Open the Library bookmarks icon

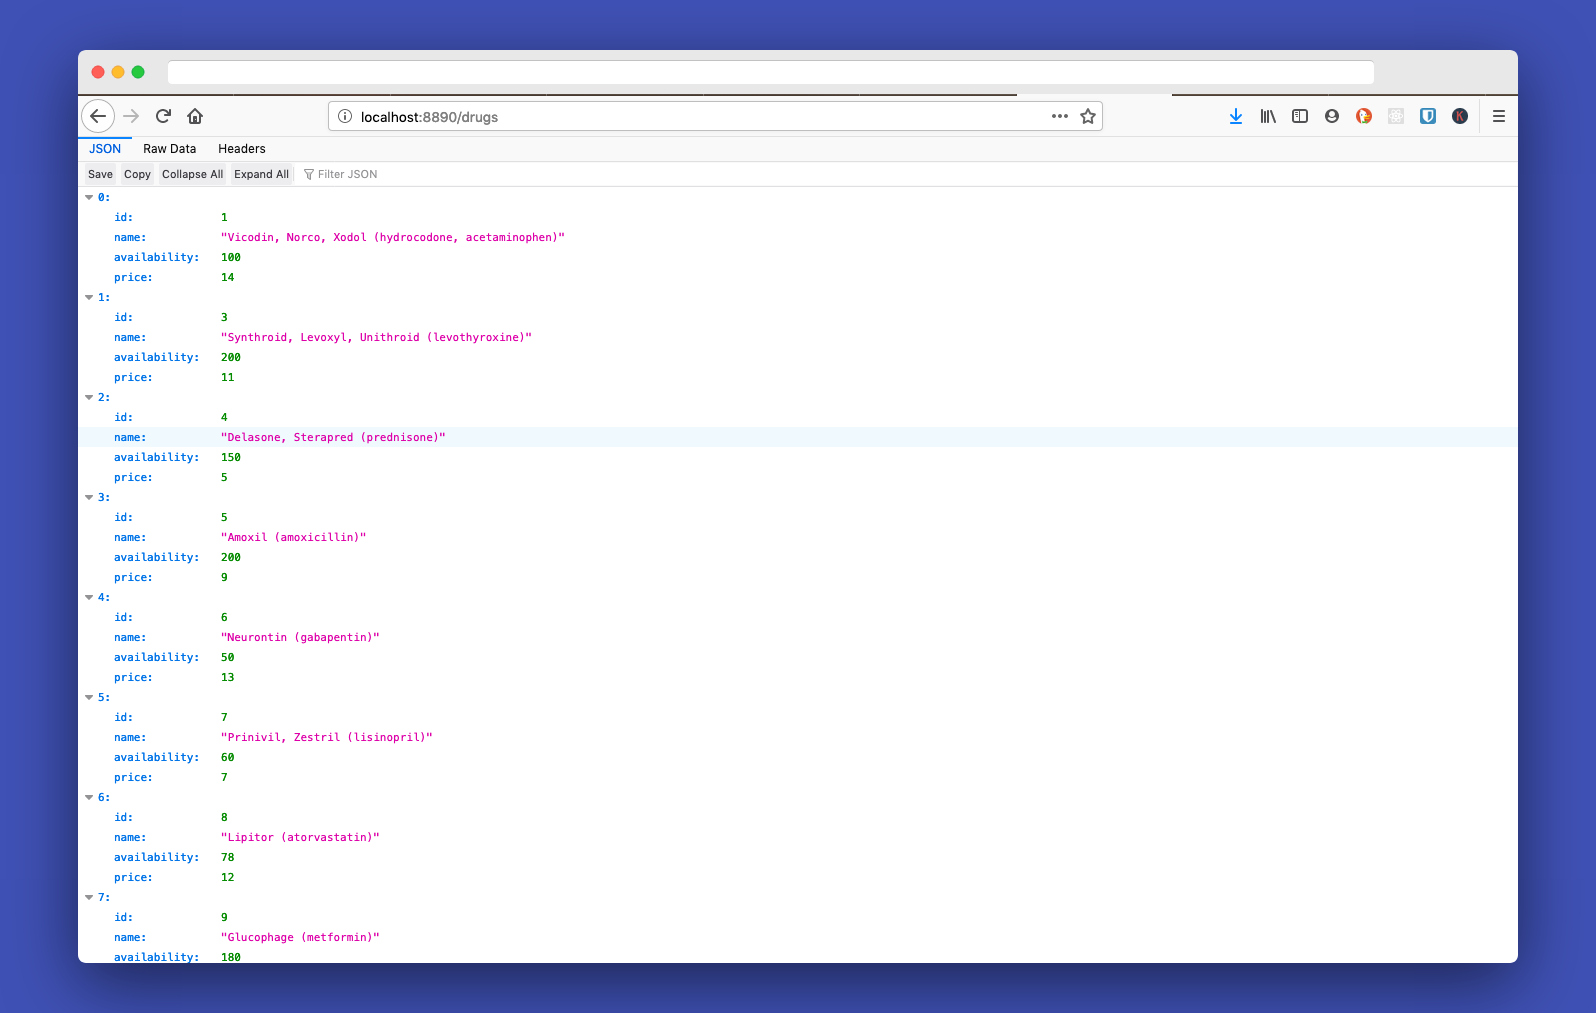(1268, 116)
